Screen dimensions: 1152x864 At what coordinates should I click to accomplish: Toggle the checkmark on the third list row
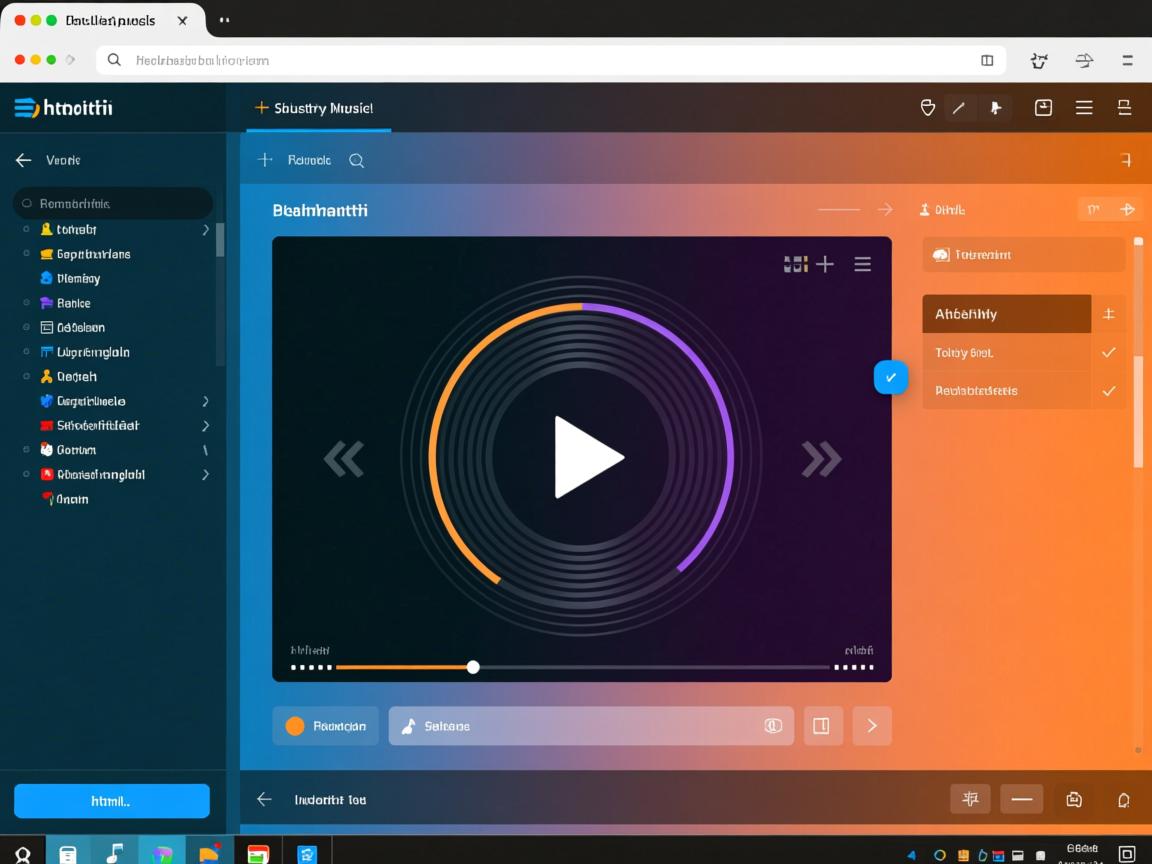coord(1108,391)
